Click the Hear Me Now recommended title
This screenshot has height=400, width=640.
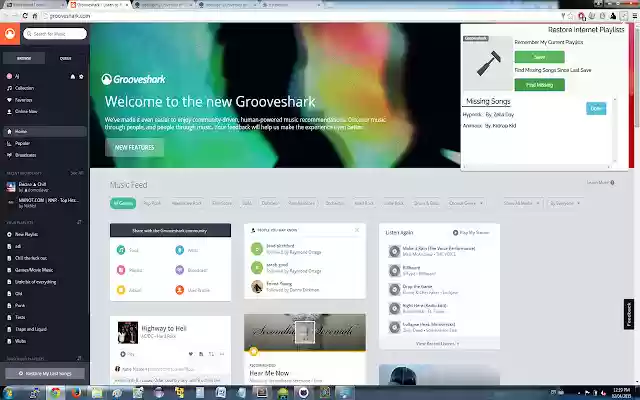[269, 373]
